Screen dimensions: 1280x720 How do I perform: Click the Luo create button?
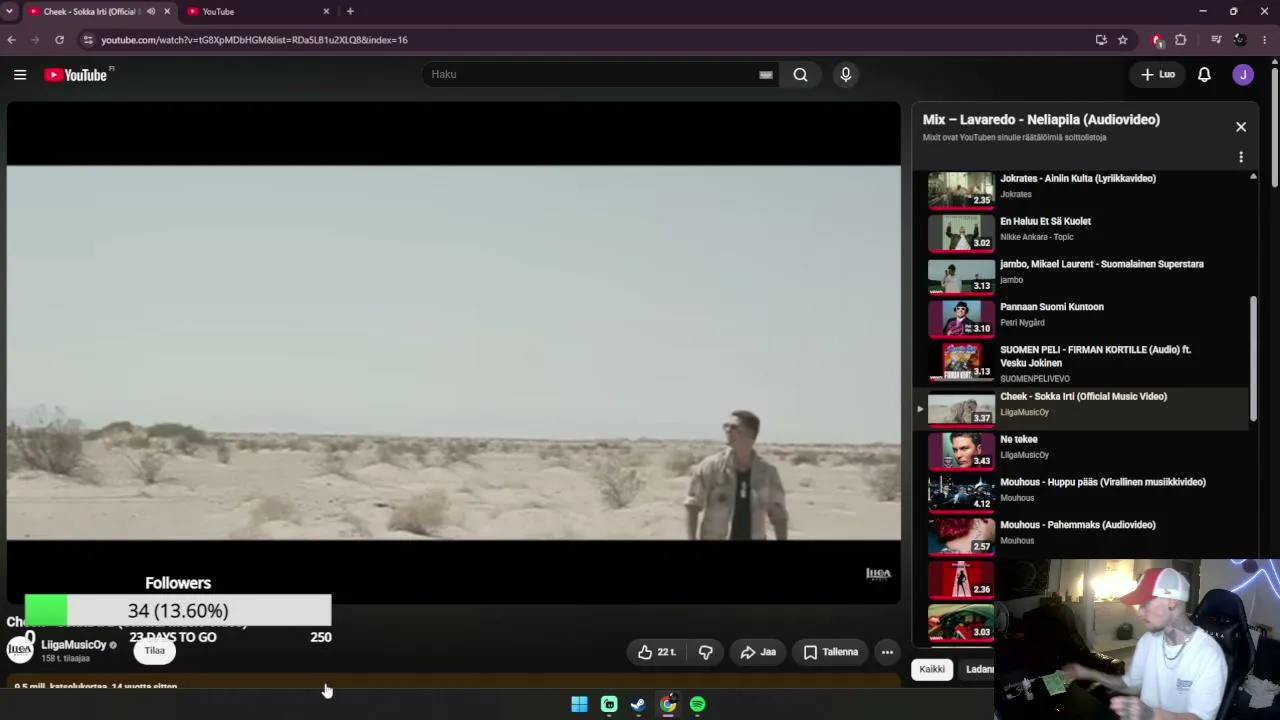[1158, 74]
